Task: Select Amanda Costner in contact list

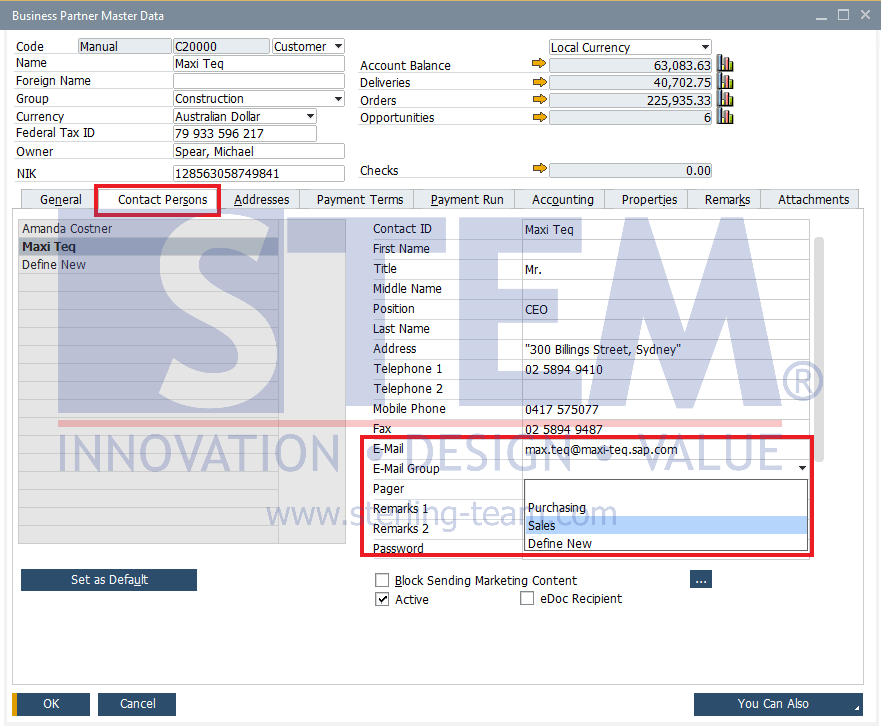Action: coord(67,229)
